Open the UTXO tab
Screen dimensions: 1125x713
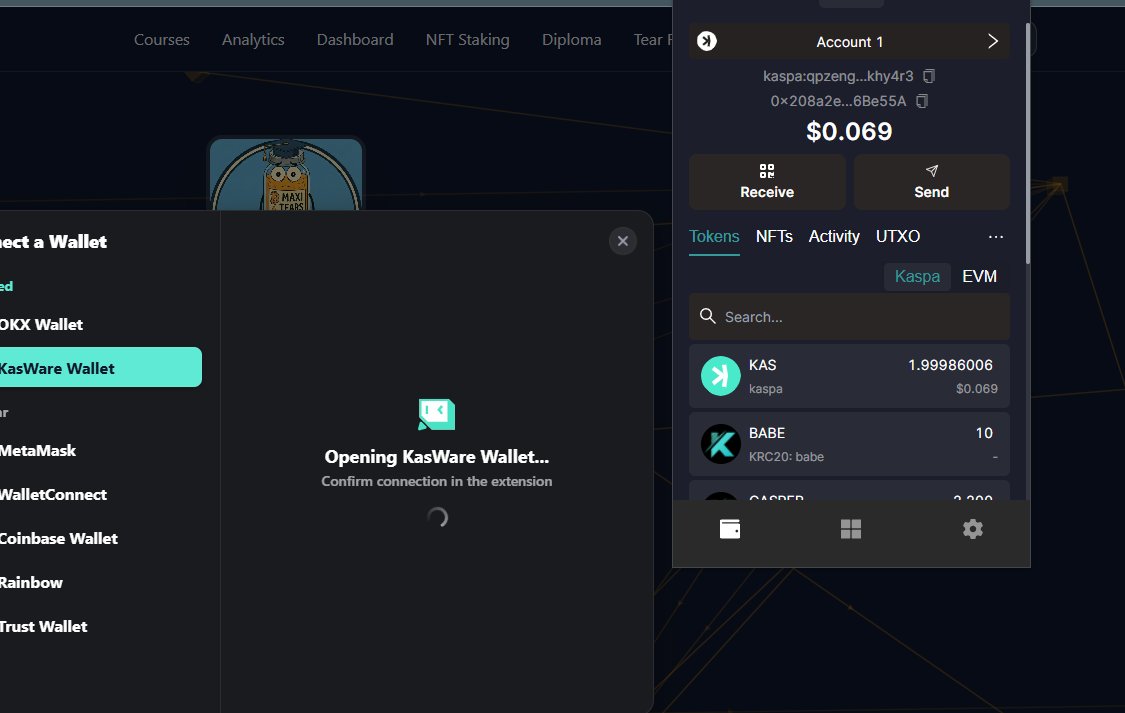(x=898, y=237)
